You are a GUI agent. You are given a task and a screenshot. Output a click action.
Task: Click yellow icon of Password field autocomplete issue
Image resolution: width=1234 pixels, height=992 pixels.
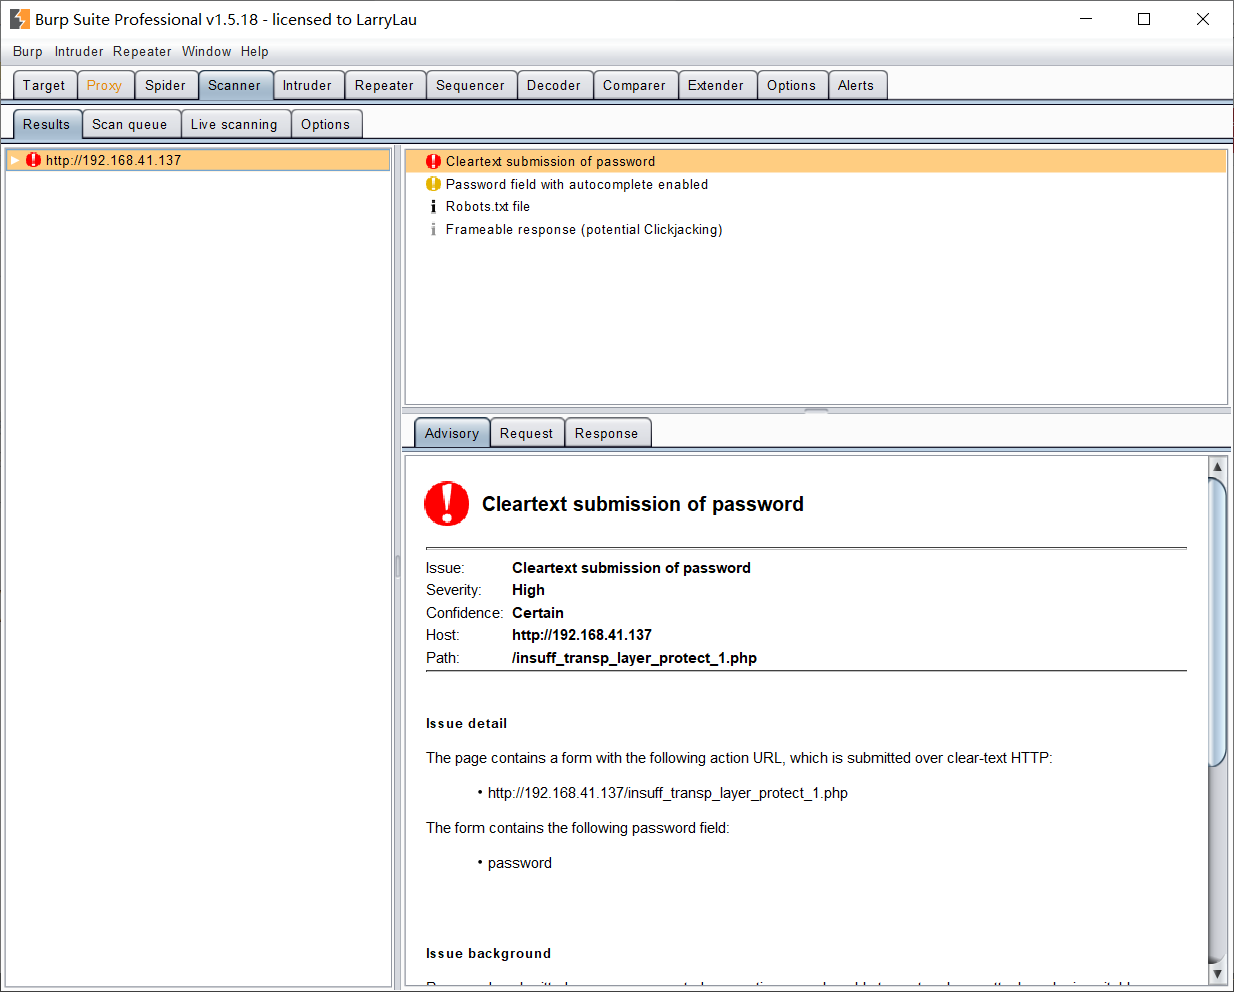click(x=433, y=184)
